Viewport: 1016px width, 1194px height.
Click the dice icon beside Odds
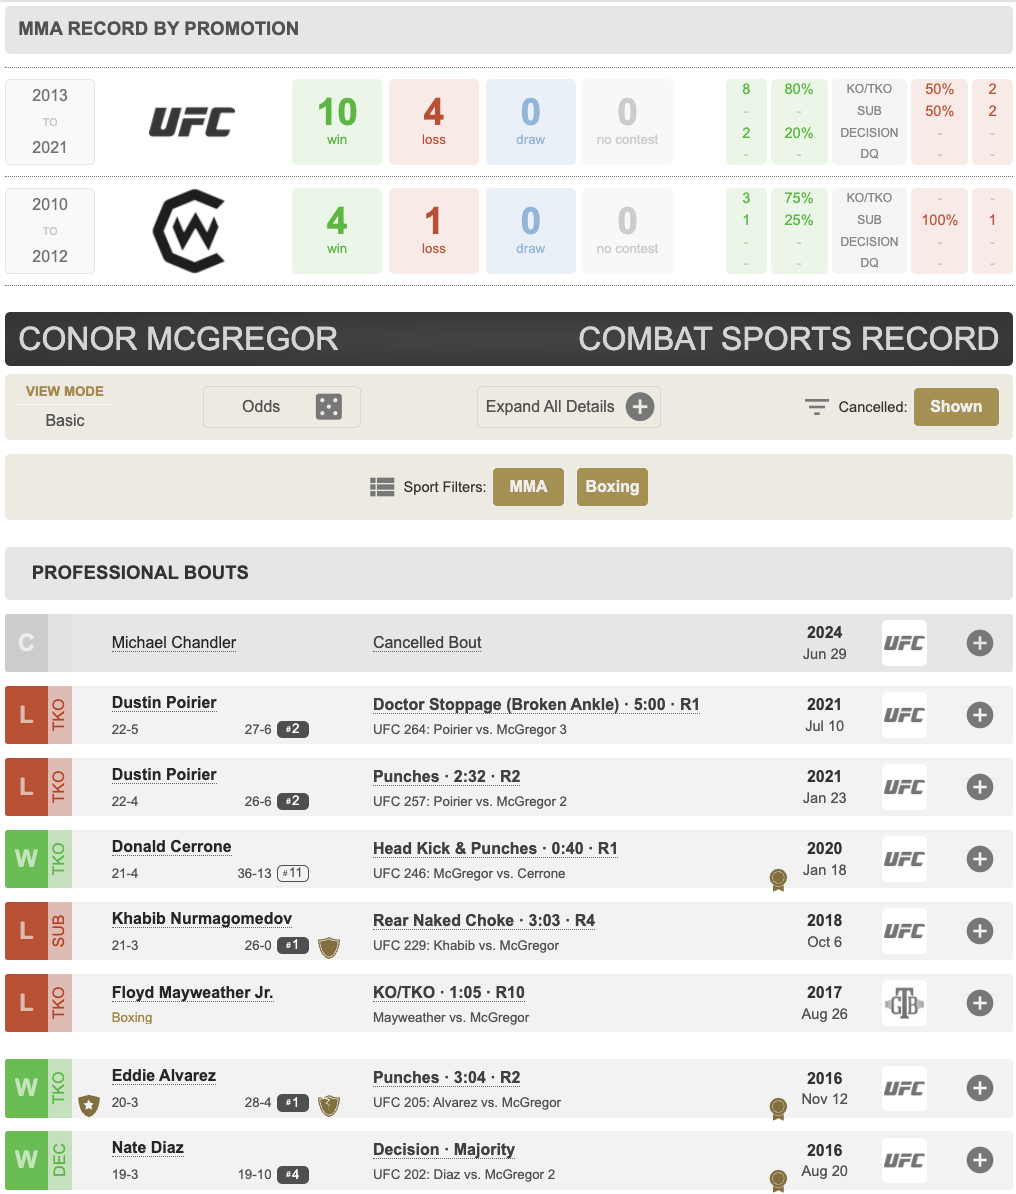(328, 407)
